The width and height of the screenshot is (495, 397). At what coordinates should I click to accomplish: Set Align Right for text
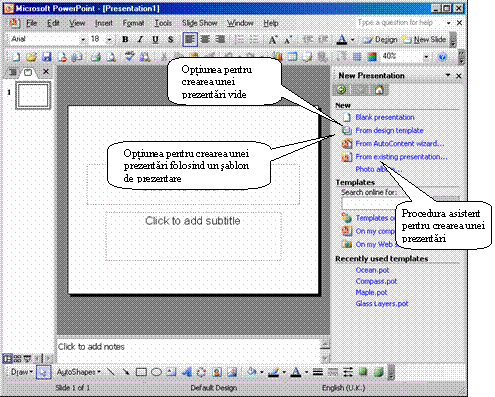click(220, 39)
